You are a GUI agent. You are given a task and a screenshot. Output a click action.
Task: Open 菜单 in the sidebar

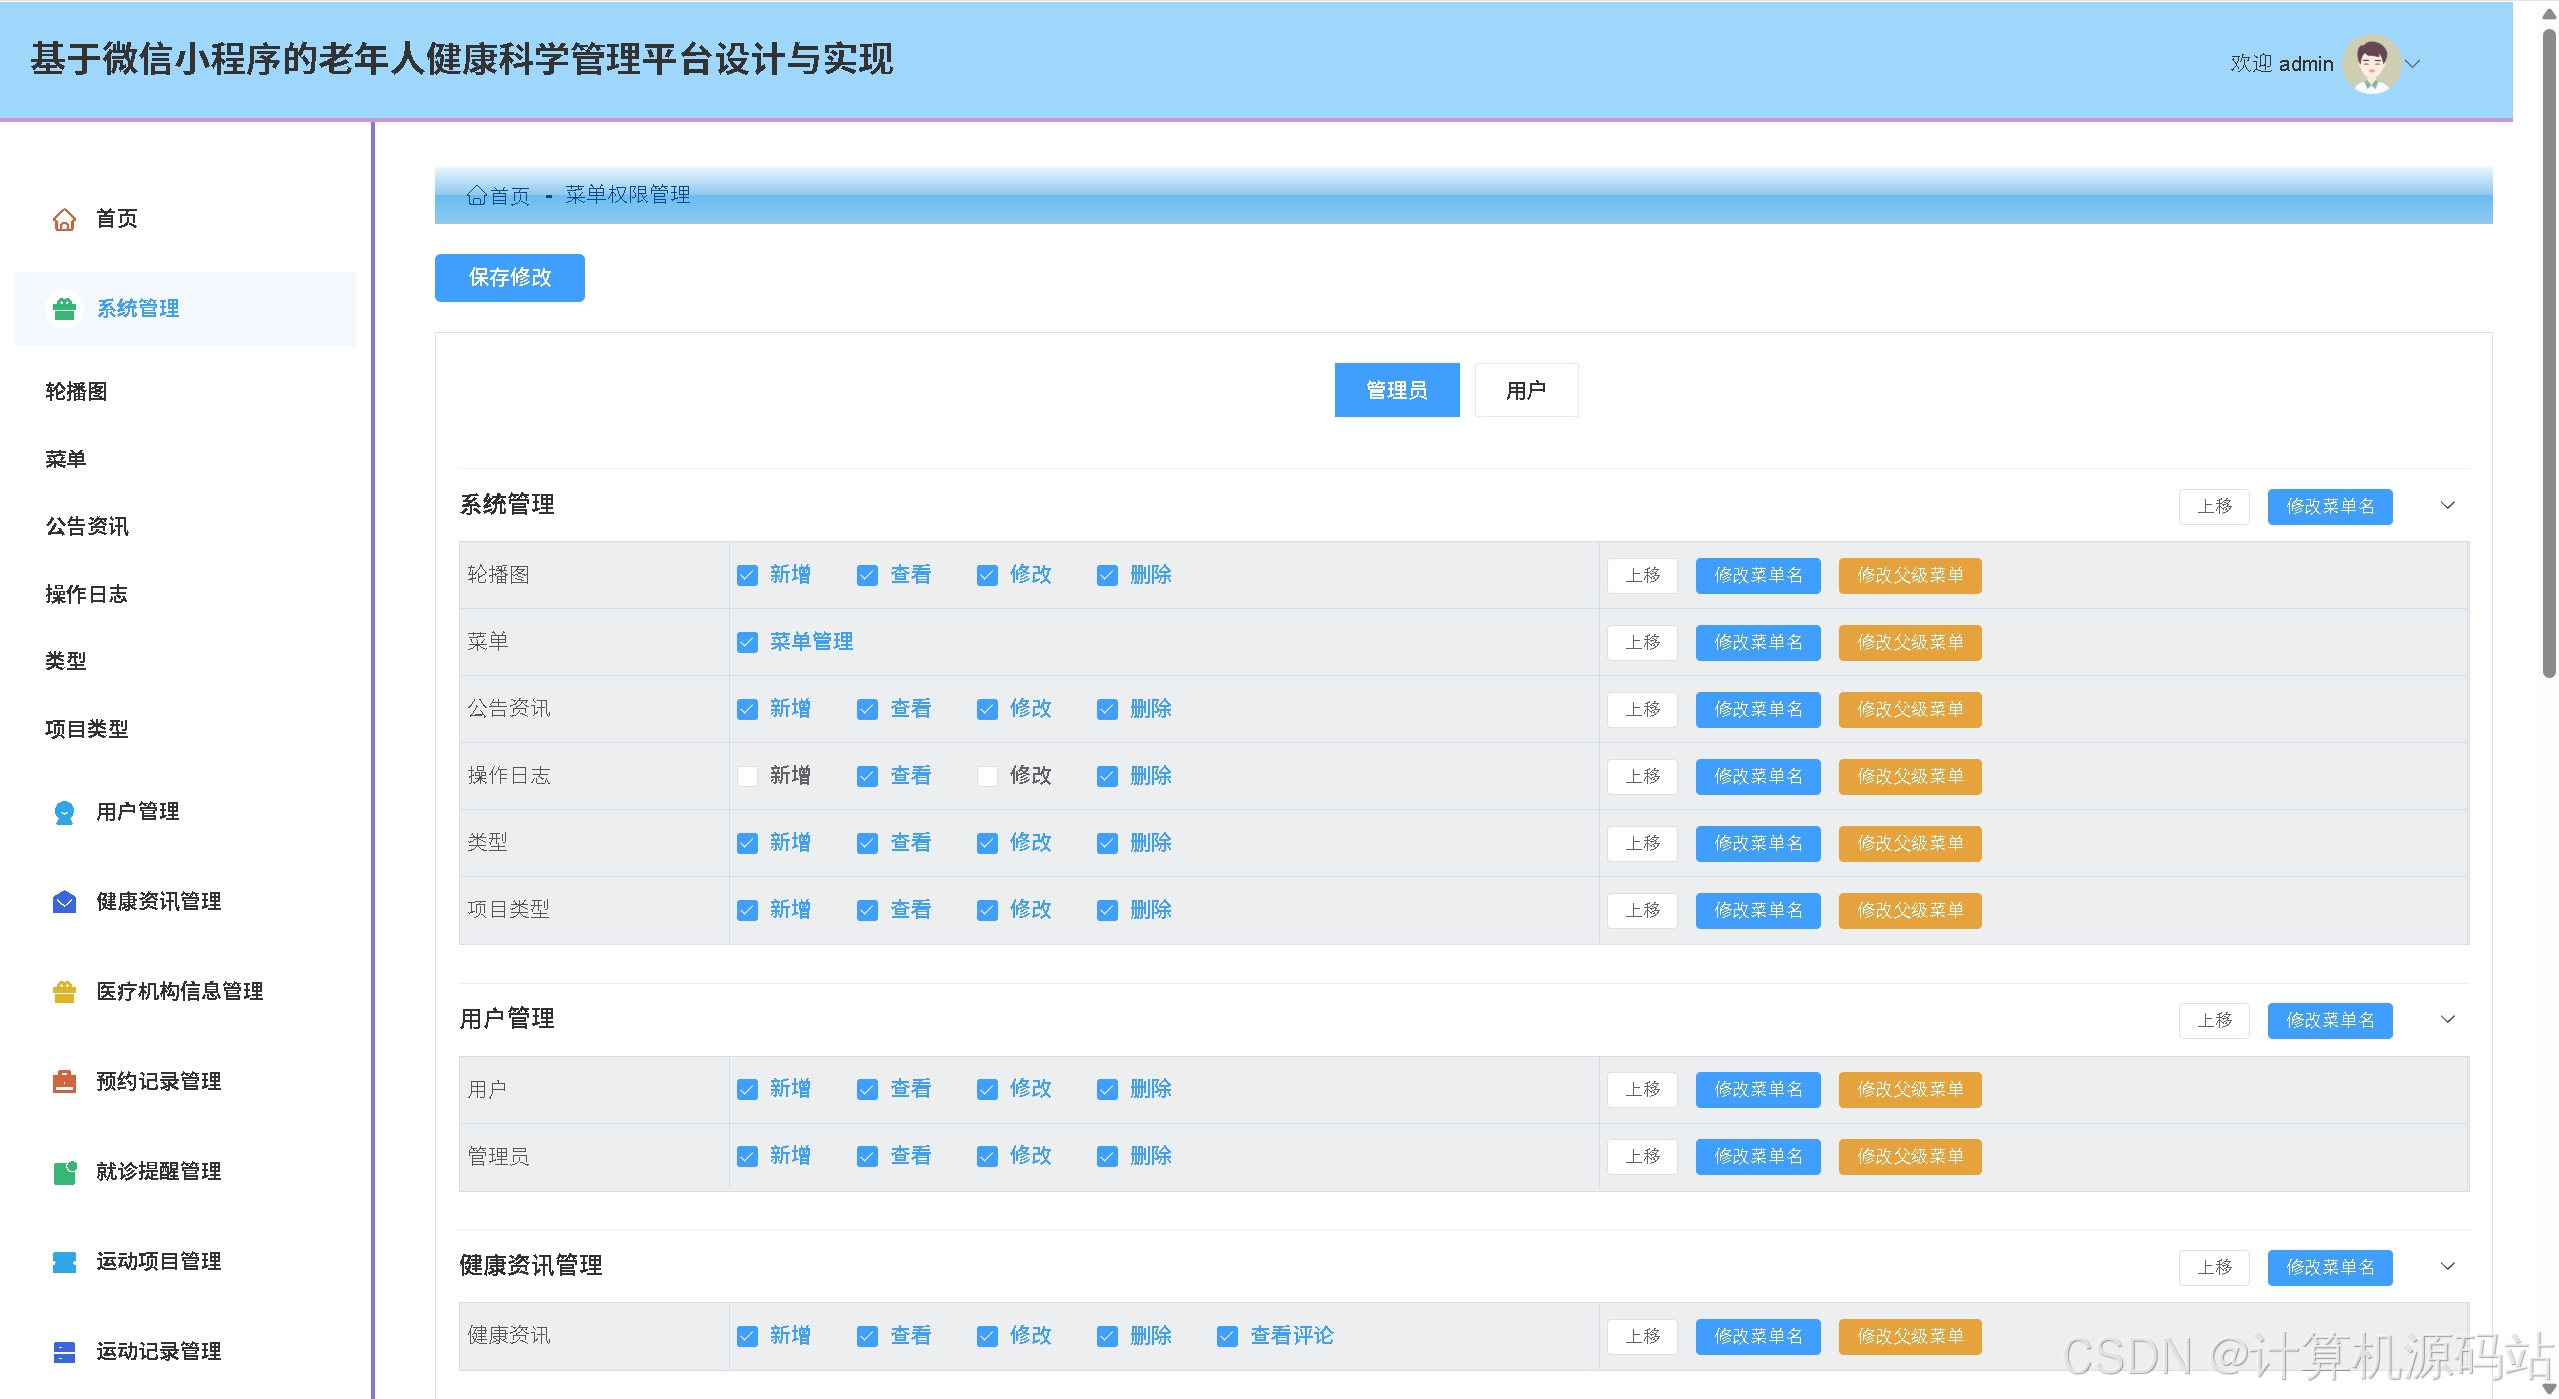(x=66, y=459)
